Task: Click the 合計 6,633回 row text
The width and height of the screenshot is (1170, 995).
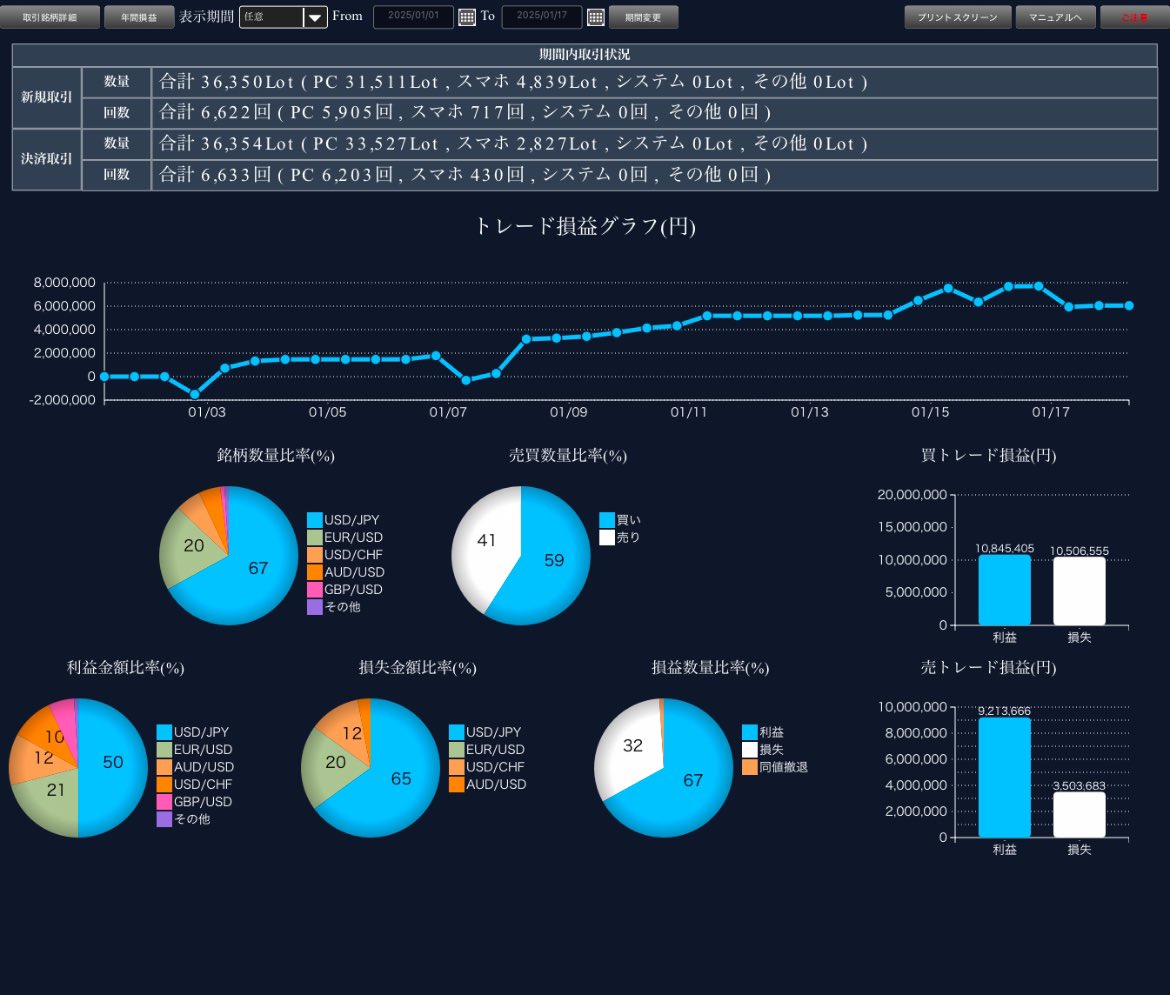Action: point(465,175)
